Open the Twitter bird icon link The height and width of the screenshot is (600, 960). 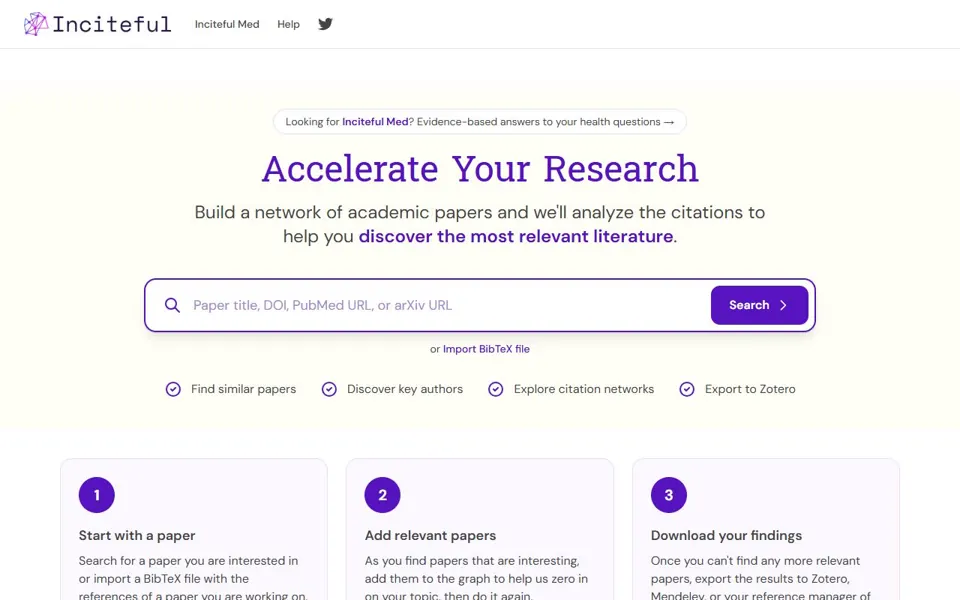pos(325,24)
